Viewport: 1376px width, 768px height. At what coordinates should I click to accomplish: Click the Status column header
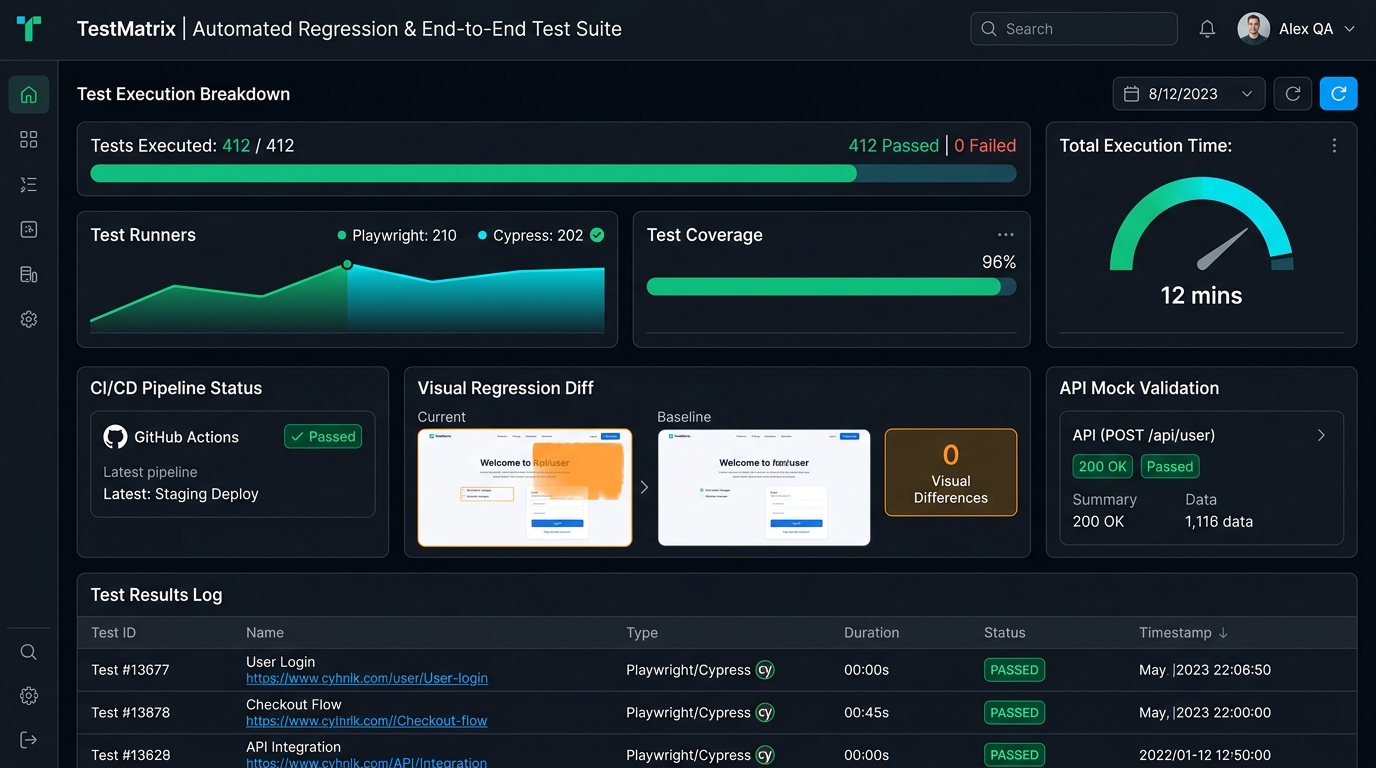click(x=1005, y=633)
